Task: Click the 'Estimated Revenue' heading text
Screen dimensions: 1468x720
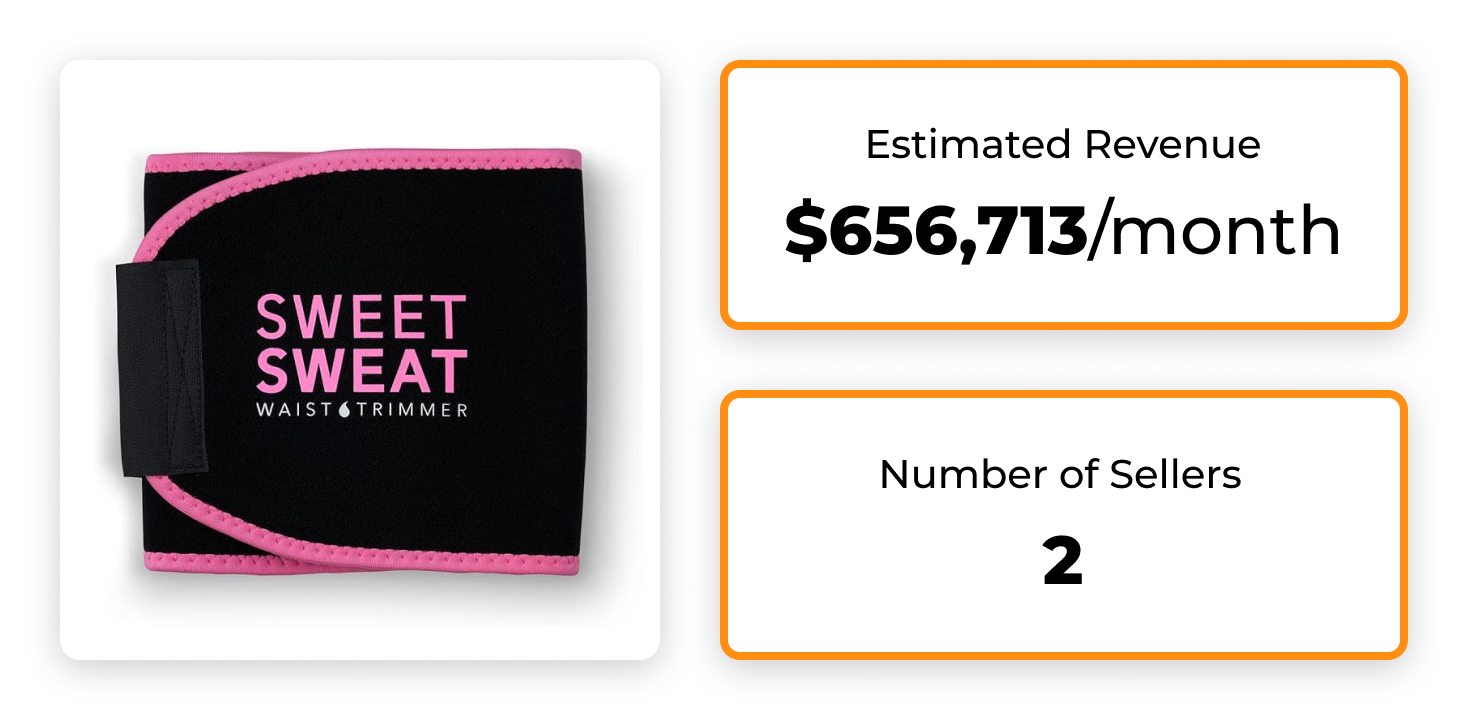Action: (1063, 145)
